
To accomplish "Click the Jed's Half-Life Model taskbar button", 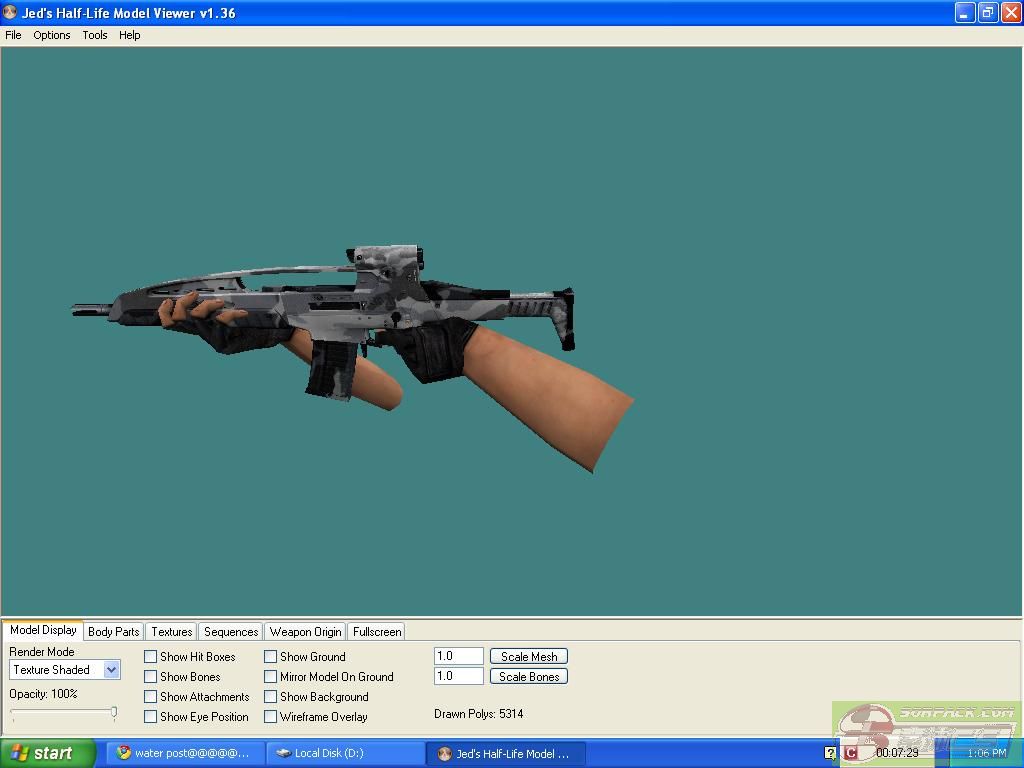I will pos(505,753).
